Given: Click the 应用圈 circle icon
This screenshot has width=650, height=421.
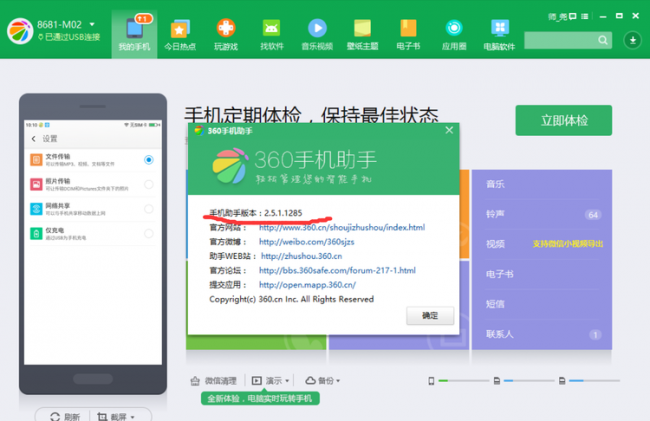Looking at the screenshot, I should tap(454, 28).
